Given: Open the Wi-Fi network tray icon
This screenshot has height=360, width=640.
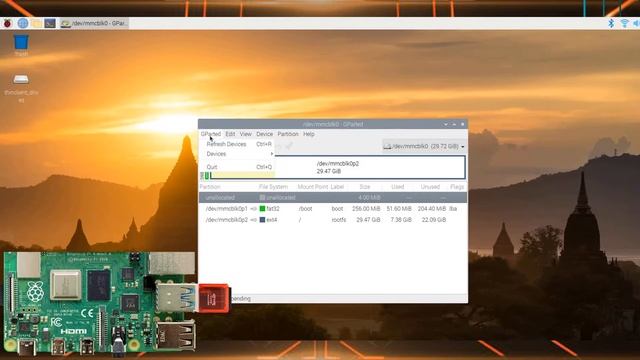Looking at the screenshot, I should coord(624,23).
